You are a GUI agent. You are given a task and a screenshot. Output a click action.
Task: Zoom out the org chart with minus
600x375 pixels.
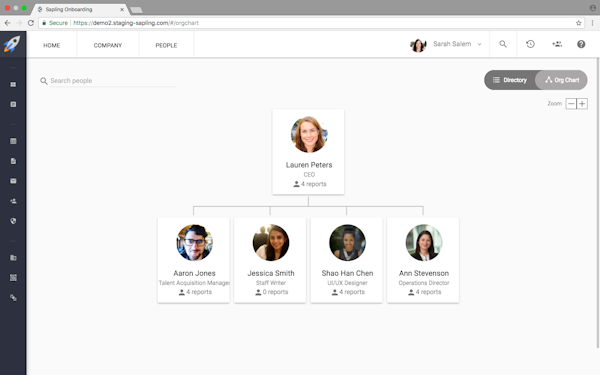coord(571,104)
